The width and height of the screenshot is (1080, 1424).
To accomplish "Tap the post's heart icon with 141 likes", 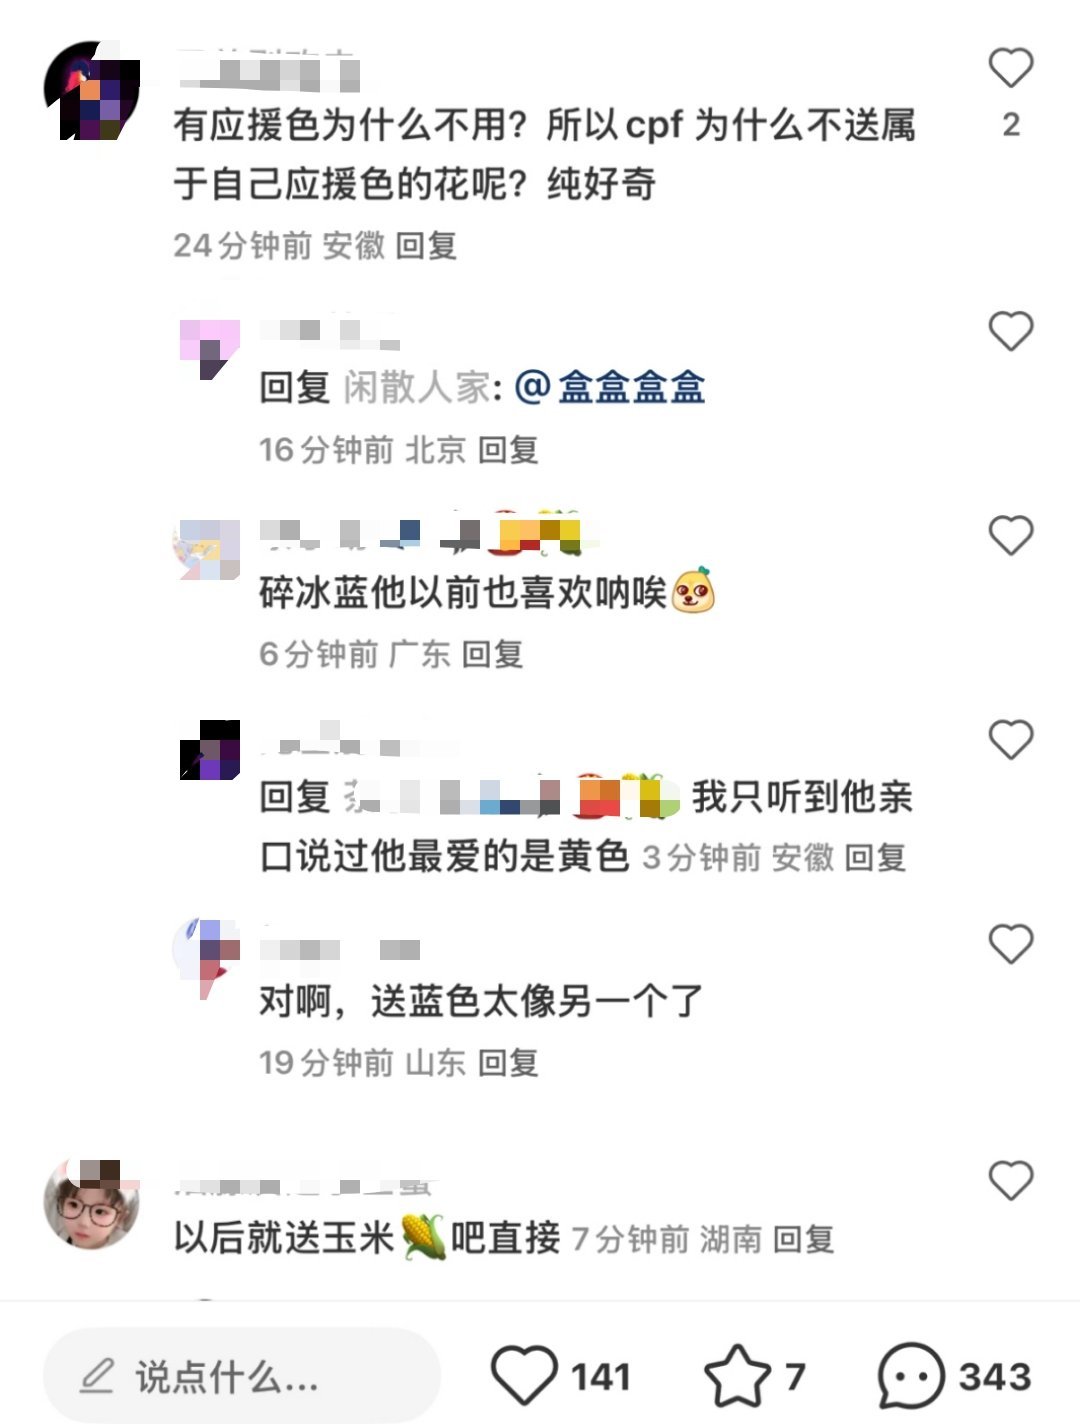I will coord(524,1376).
